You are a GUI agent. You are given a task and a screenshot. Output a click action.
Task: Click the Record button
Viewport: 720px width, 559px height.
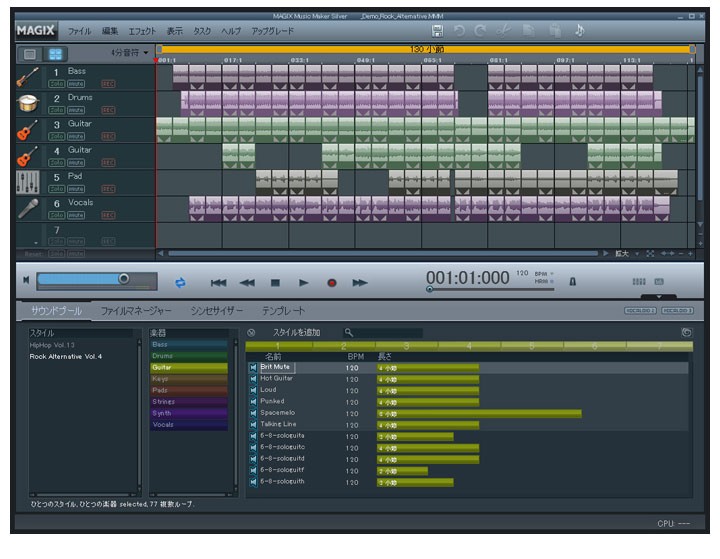332,283
